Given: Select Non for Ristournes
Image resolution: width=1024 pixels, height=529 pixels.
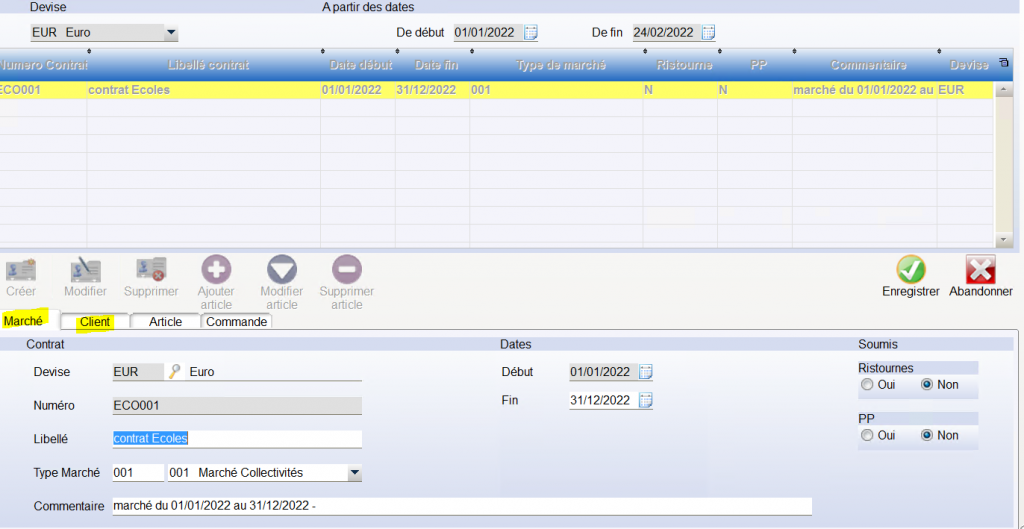Looking at the screenshot, I should (926, 384).
